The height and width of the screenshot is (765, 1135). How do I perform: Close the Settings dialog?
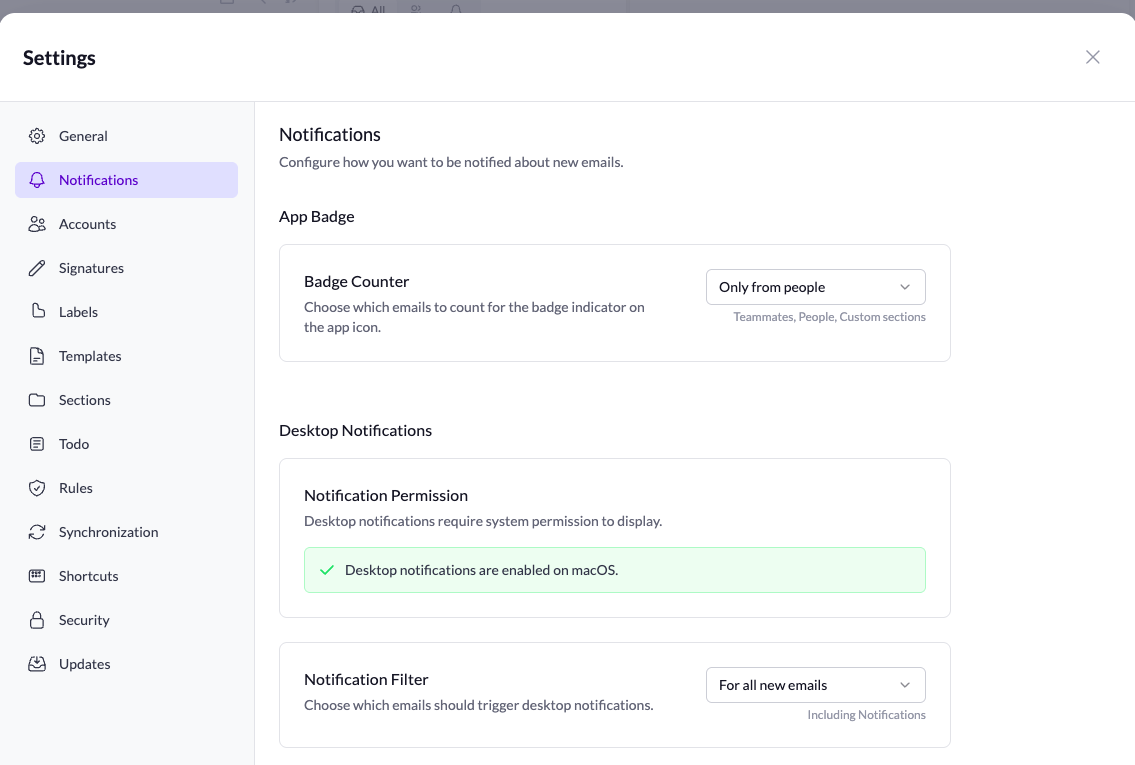tap(1093, 57)
